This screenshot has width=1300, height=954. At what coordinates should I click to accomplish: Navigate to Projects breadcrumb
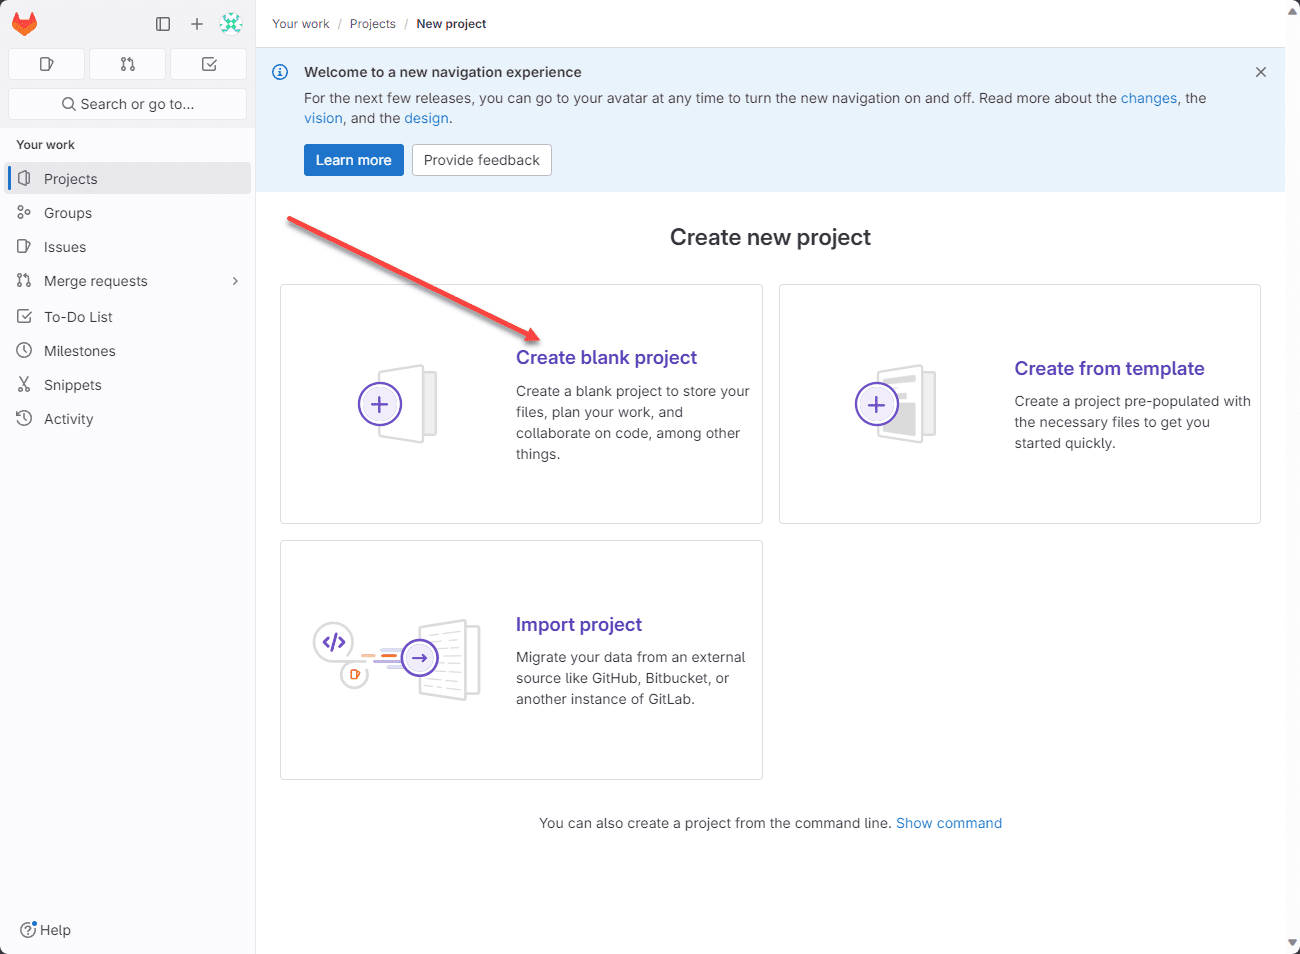pyautogui.click(x=373, y=24)
